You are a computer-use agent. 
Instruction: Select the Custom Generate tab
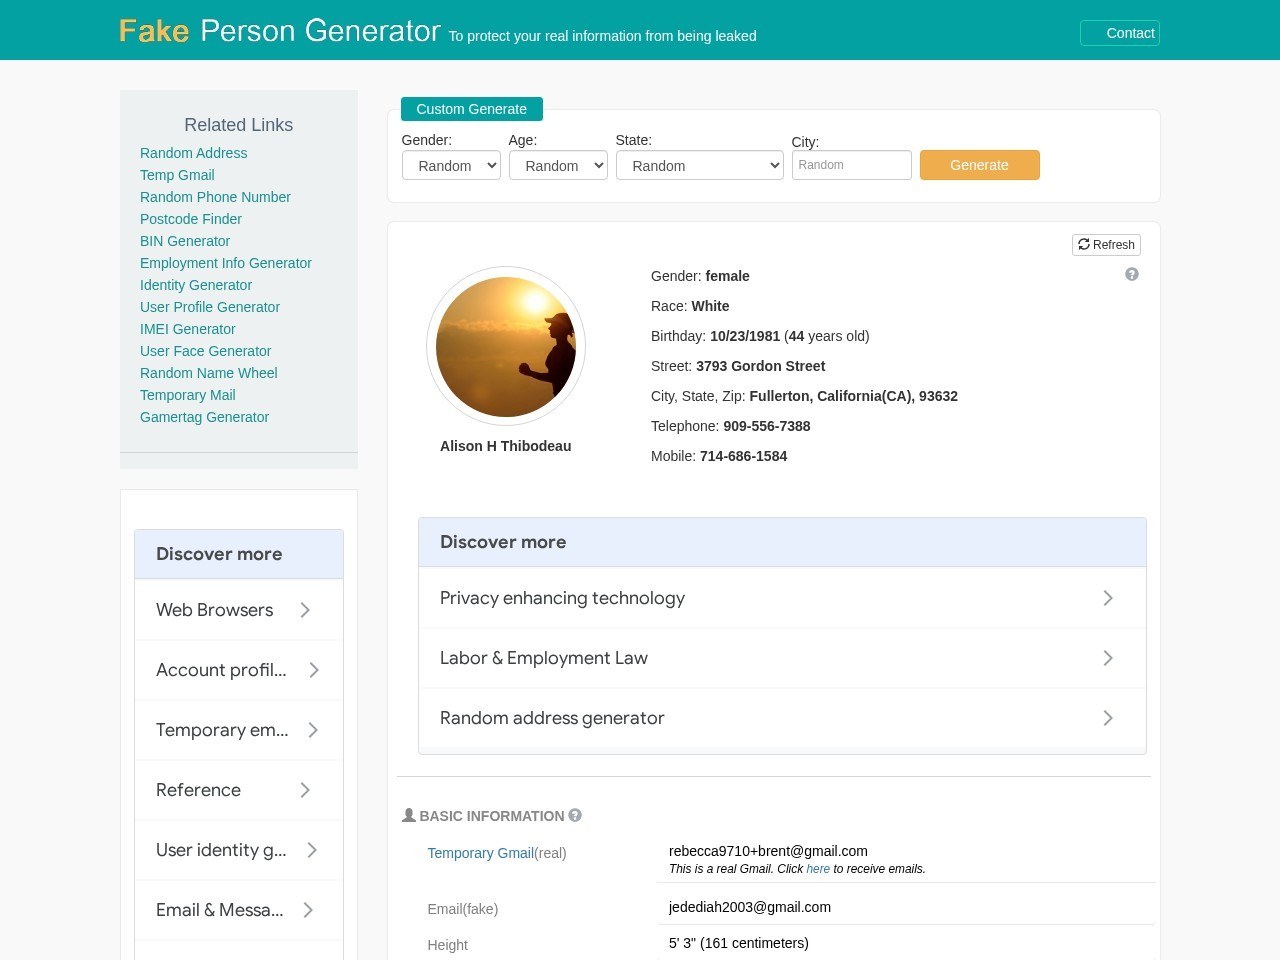[472, 109]
